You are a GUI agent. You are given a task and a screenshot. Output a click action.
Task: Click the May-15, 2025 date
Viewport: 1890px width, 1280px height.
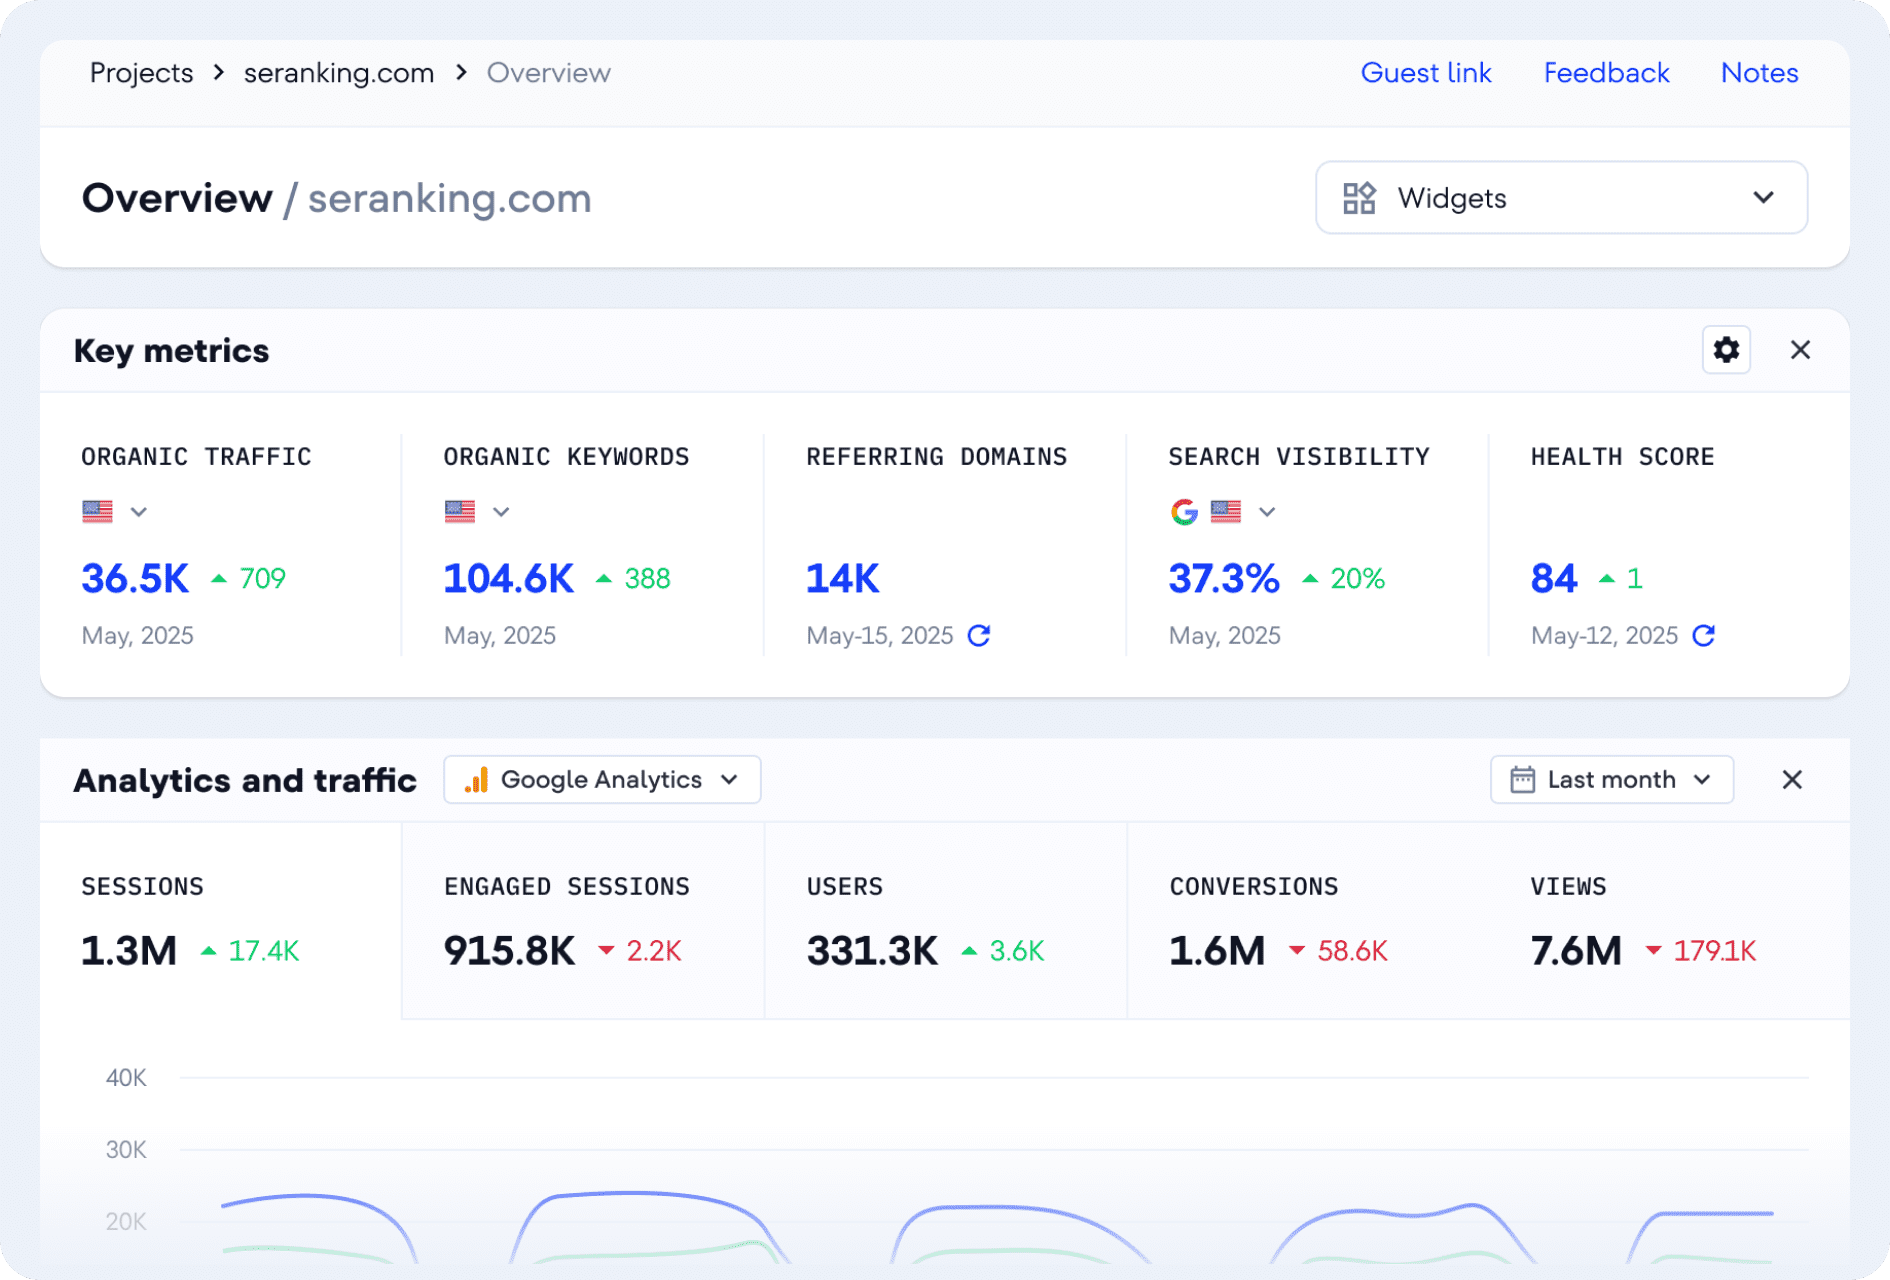(880, 636)
